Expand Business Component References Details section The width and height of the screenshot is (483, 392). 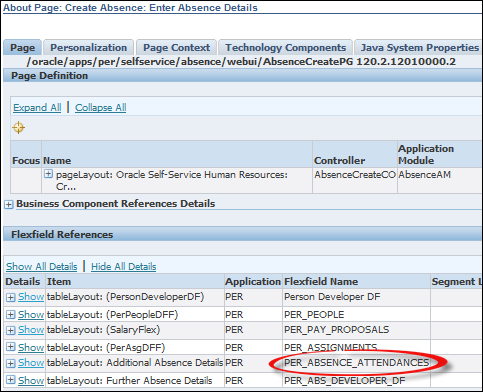(9, 204)
